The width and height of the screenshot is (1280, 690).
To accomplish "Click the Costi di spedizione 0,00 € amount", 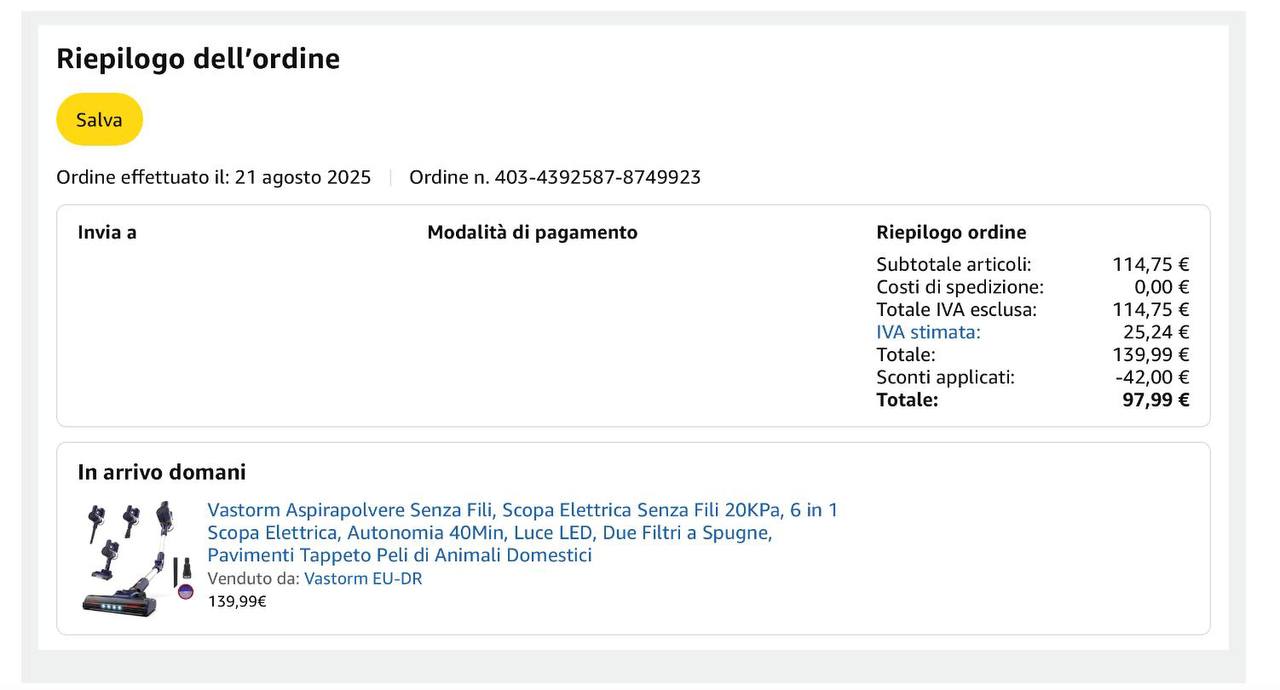I will (x=1161, y=287).
